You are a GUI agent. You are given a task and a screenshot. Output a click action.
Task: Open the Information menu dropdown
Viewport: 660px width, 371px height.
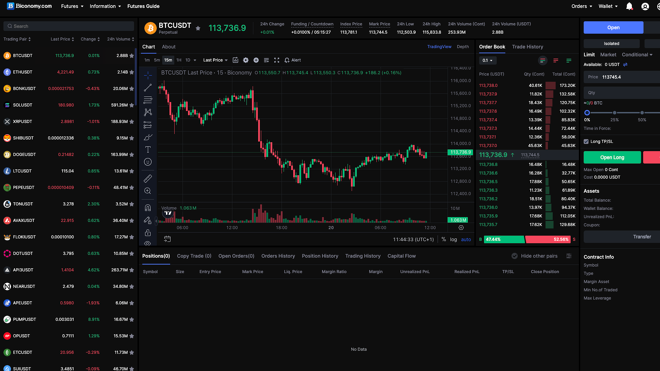click(105, 6)
